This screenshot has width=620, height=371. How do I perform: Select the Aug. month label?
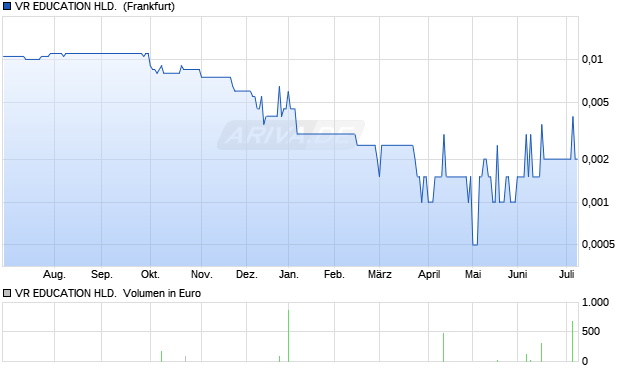pyautogui.click(x=54, y=274)
